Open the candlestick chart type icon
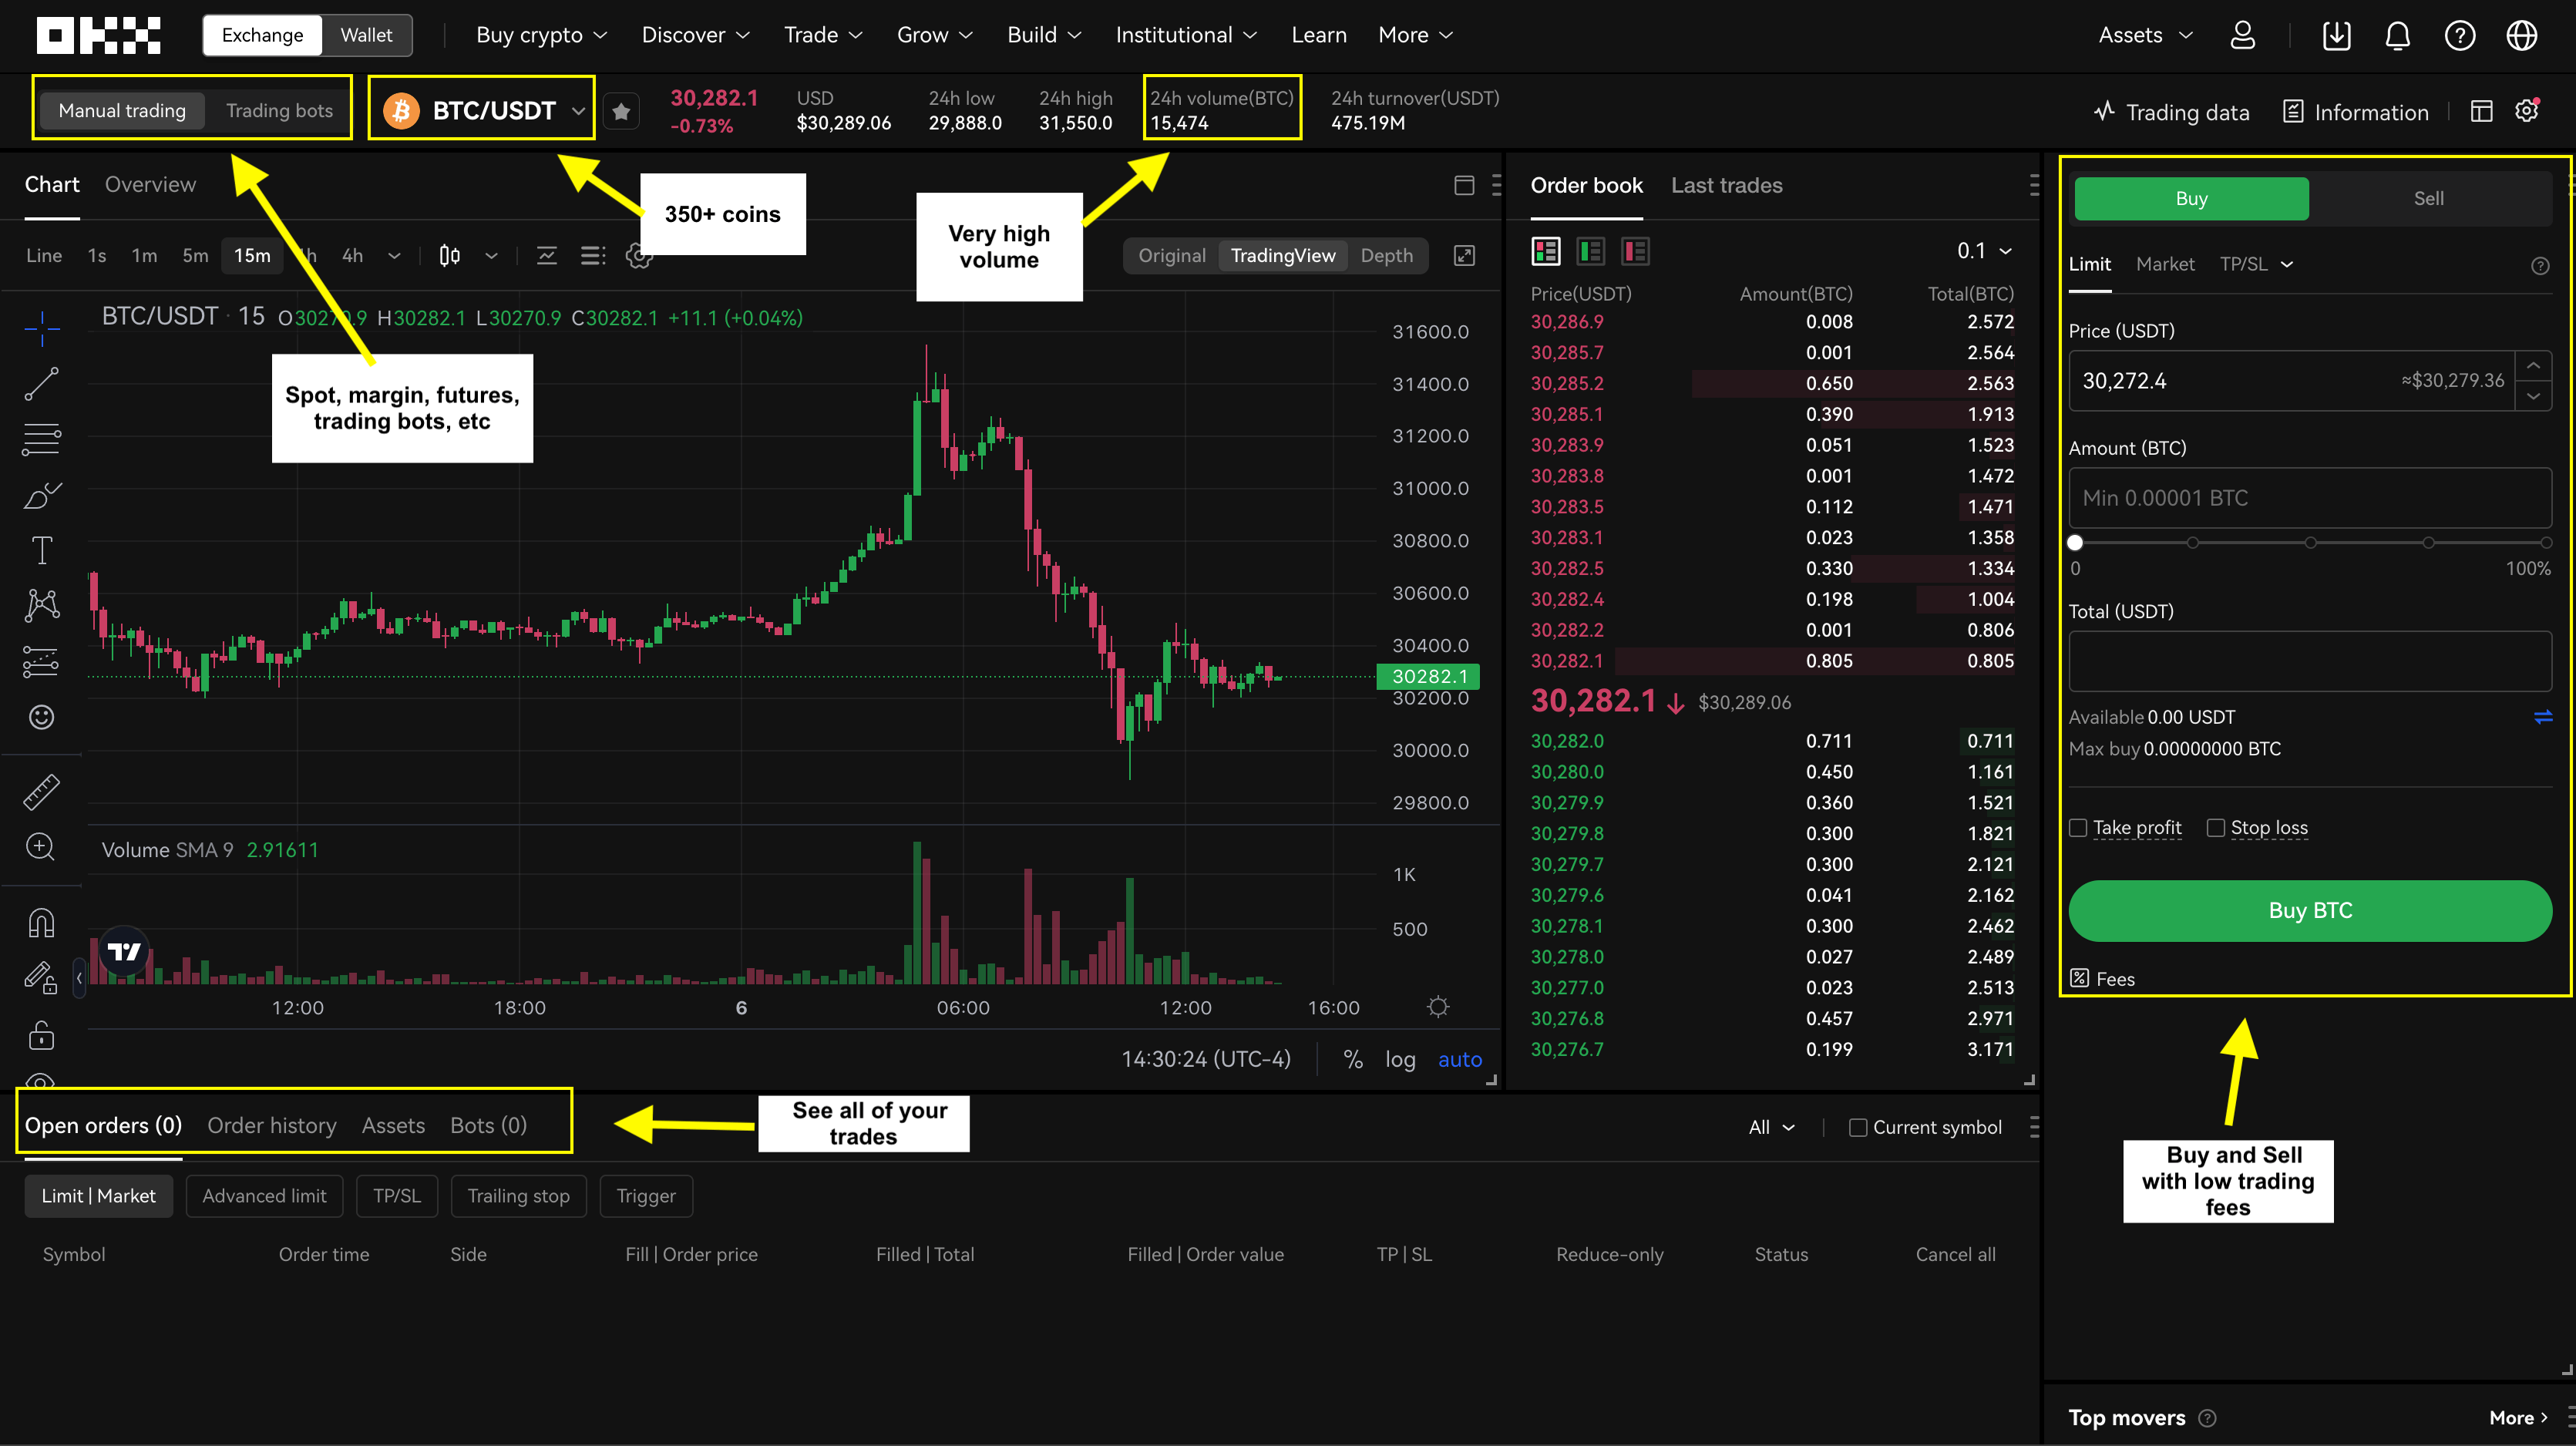Screen dimensions: 2576x1446 click(x=450, y=256)
